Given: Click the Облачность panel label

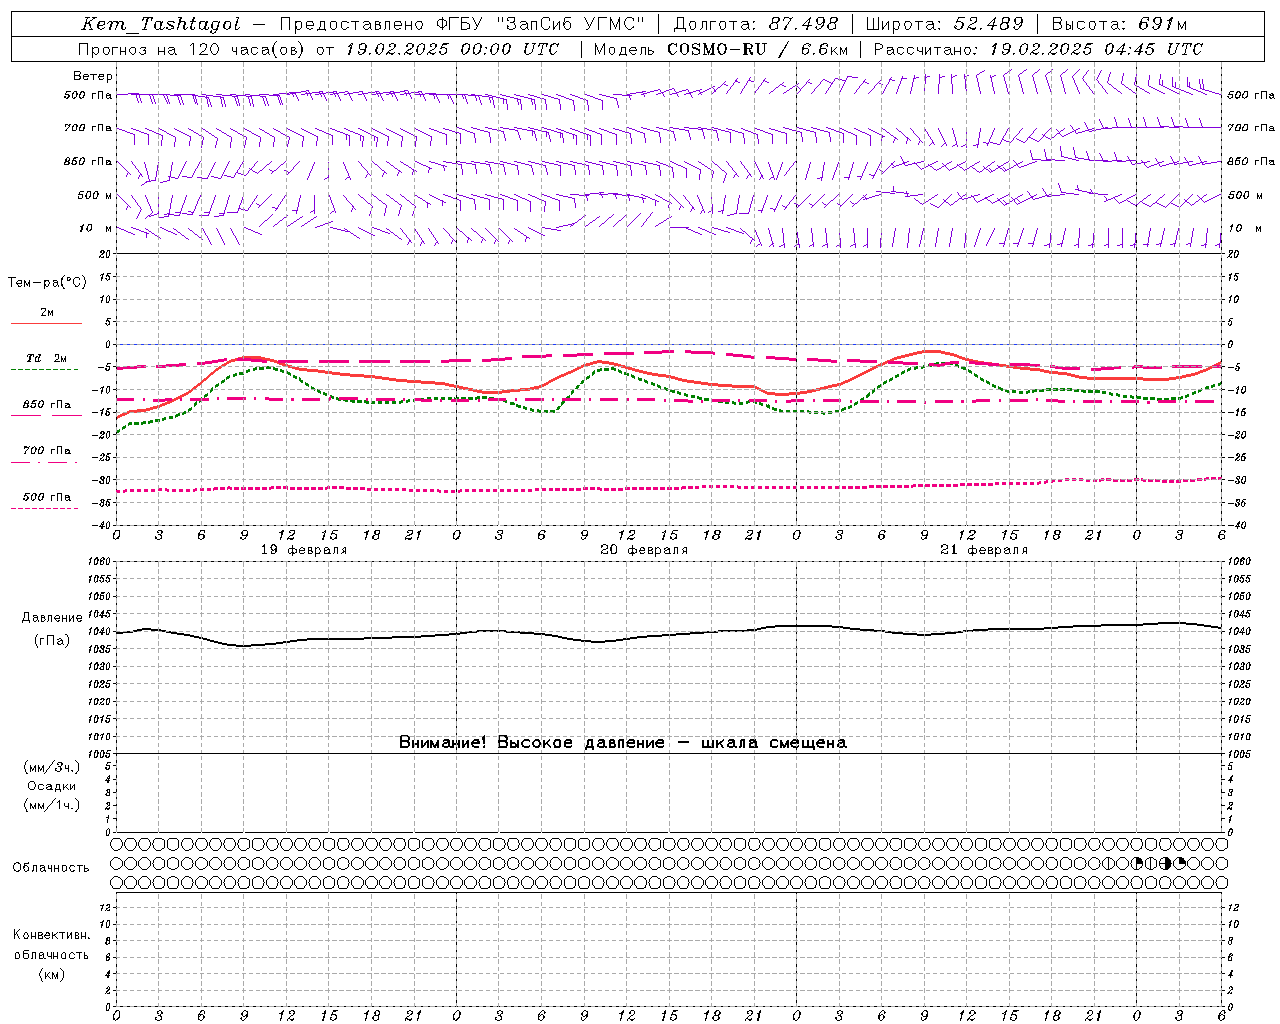Looking at the screenshot, I should point(51,867).
